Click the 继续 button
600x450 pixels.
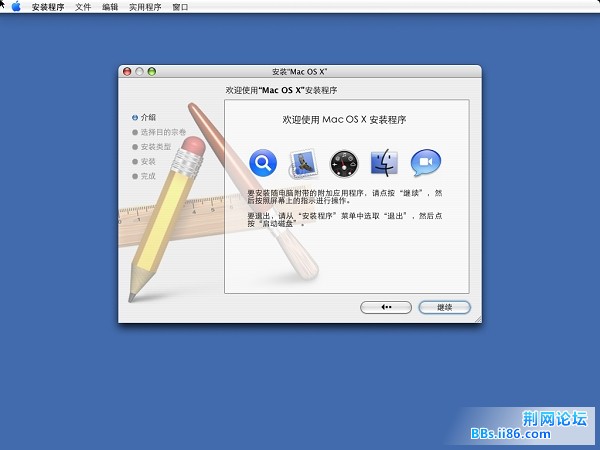pyautogui.click(x=444, y=307)
